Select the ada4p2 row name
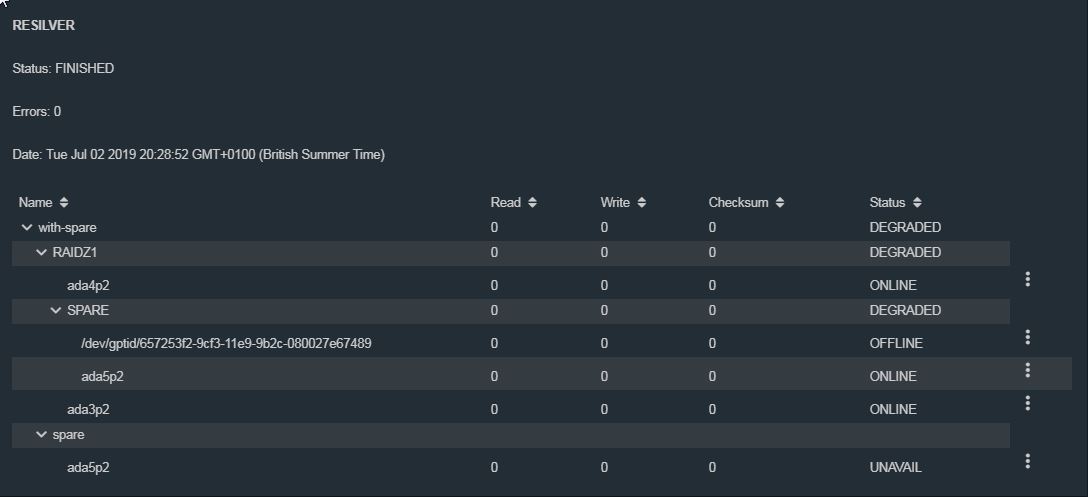 88,285
